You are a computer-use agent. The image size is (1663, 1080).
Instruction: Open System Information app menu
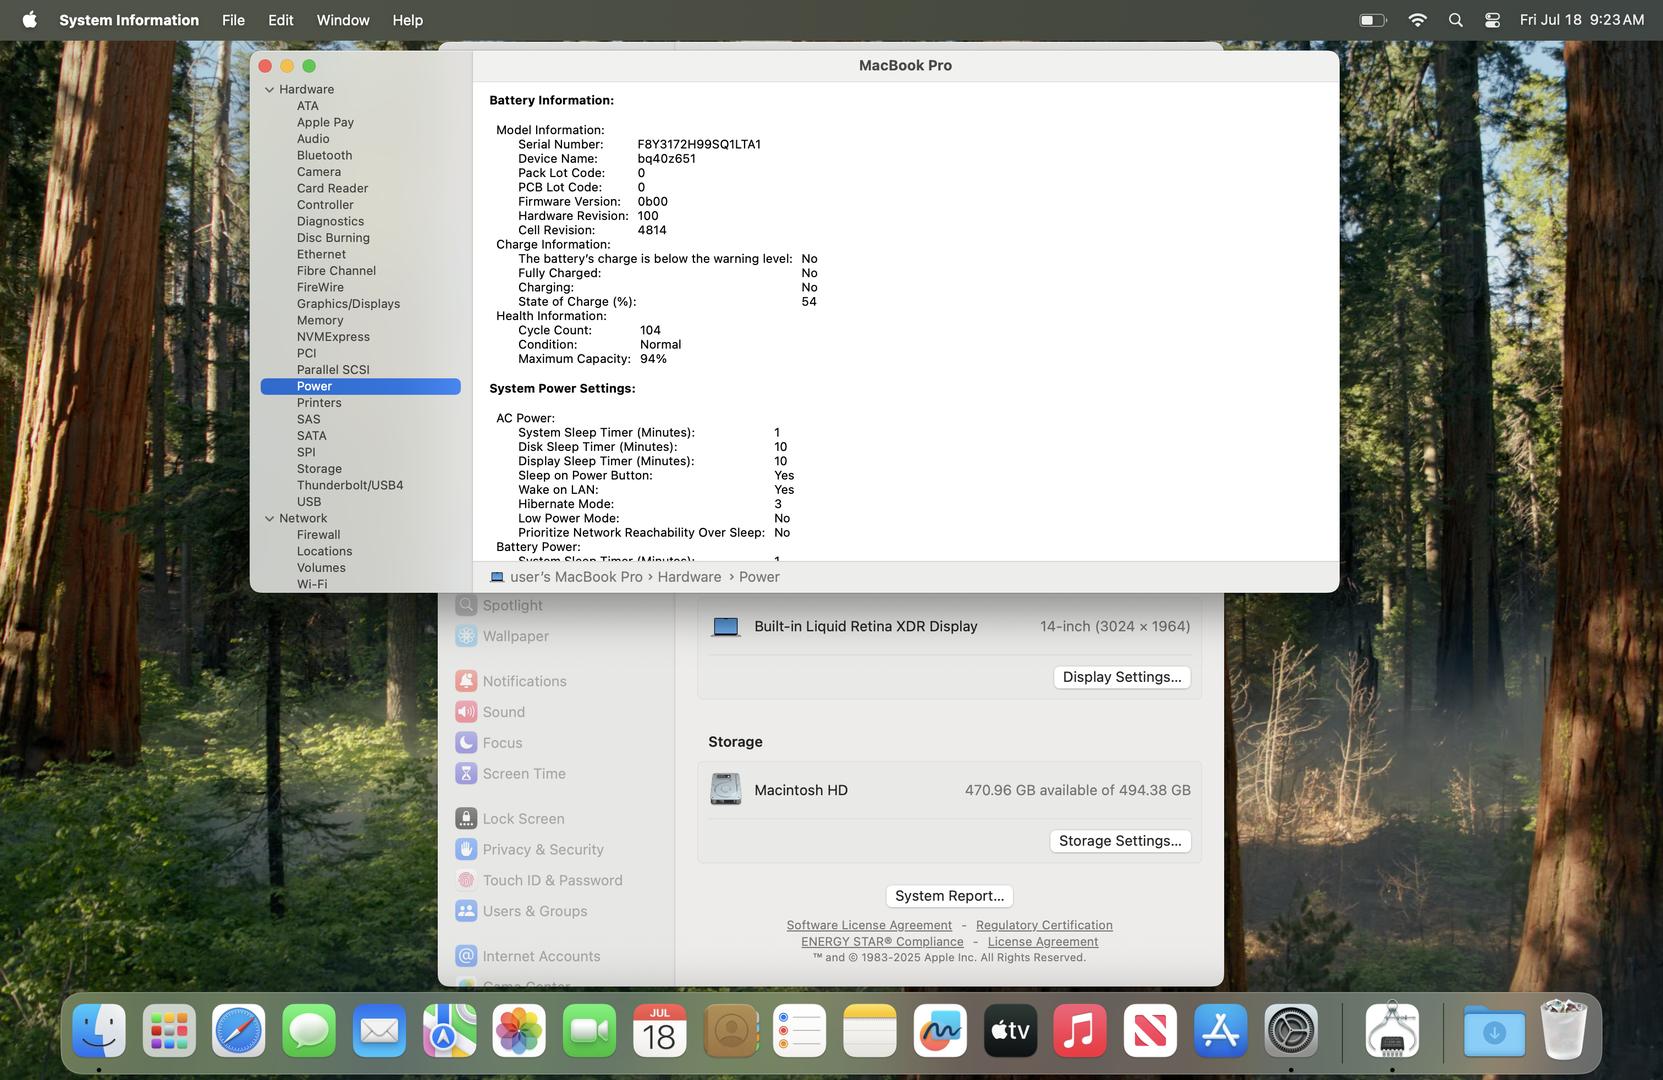(129, 20)
